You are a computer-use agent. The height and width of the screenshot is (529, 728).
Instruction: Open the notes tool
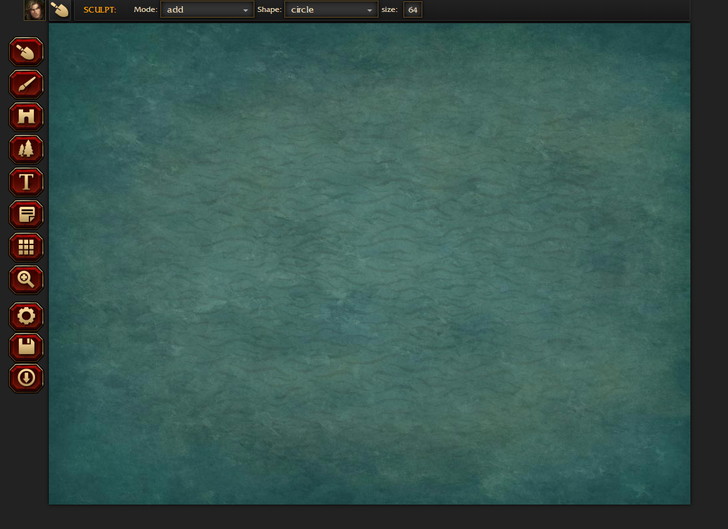[x=26, y=214]
